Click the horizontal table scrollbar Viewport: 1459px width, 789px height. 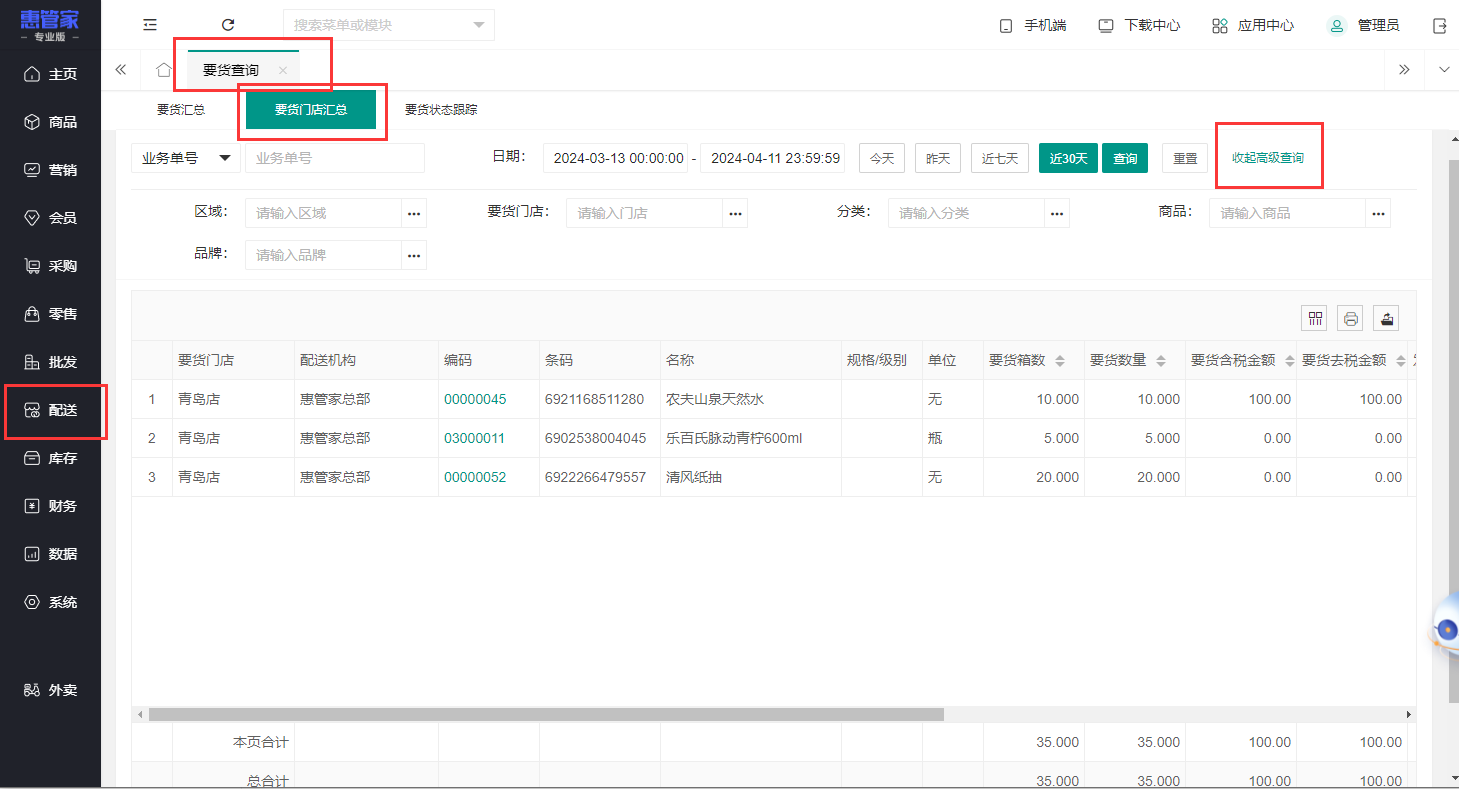click(x=546, y=715)
